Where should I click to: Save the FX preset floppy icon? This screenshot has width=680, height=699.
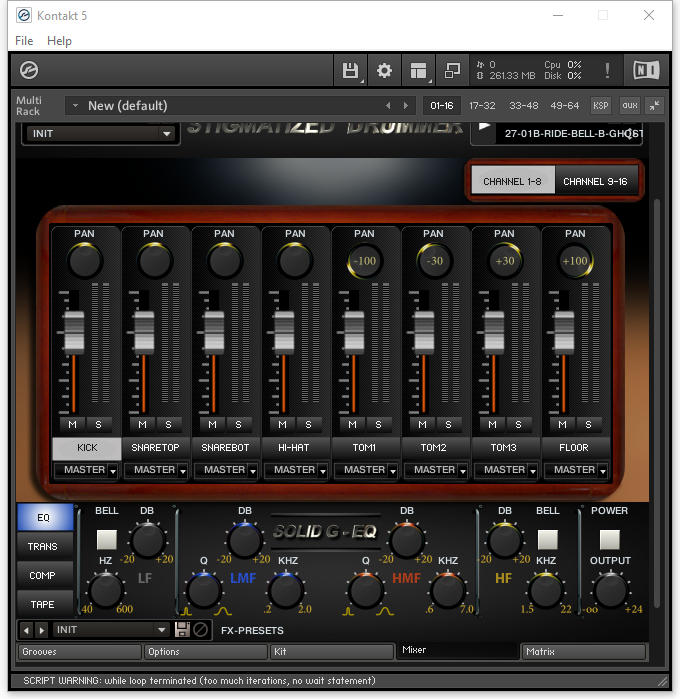[x=182, y=629]
